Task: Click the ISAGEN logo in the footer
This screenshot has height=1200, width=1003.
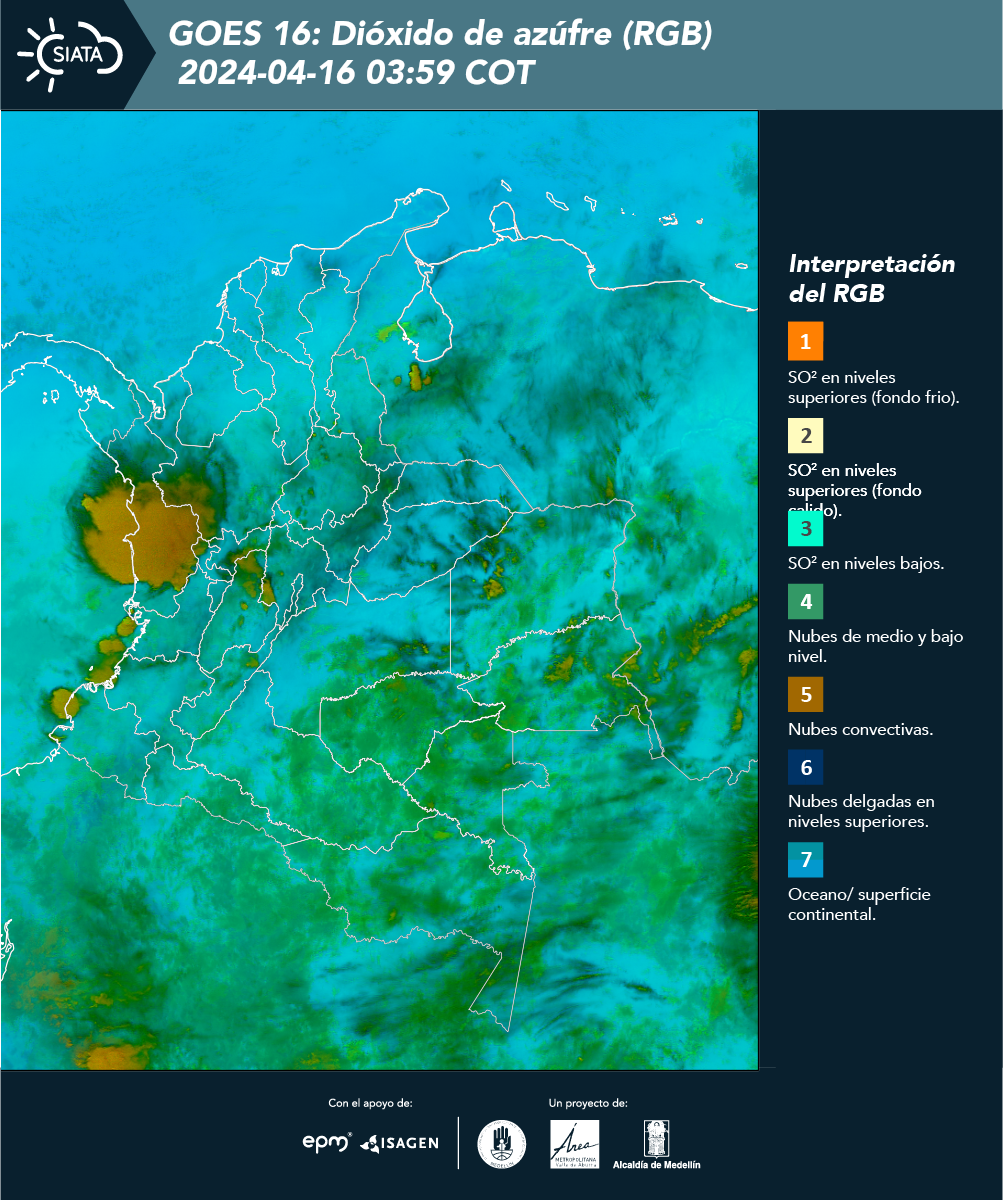Action: pos(399,1143)
